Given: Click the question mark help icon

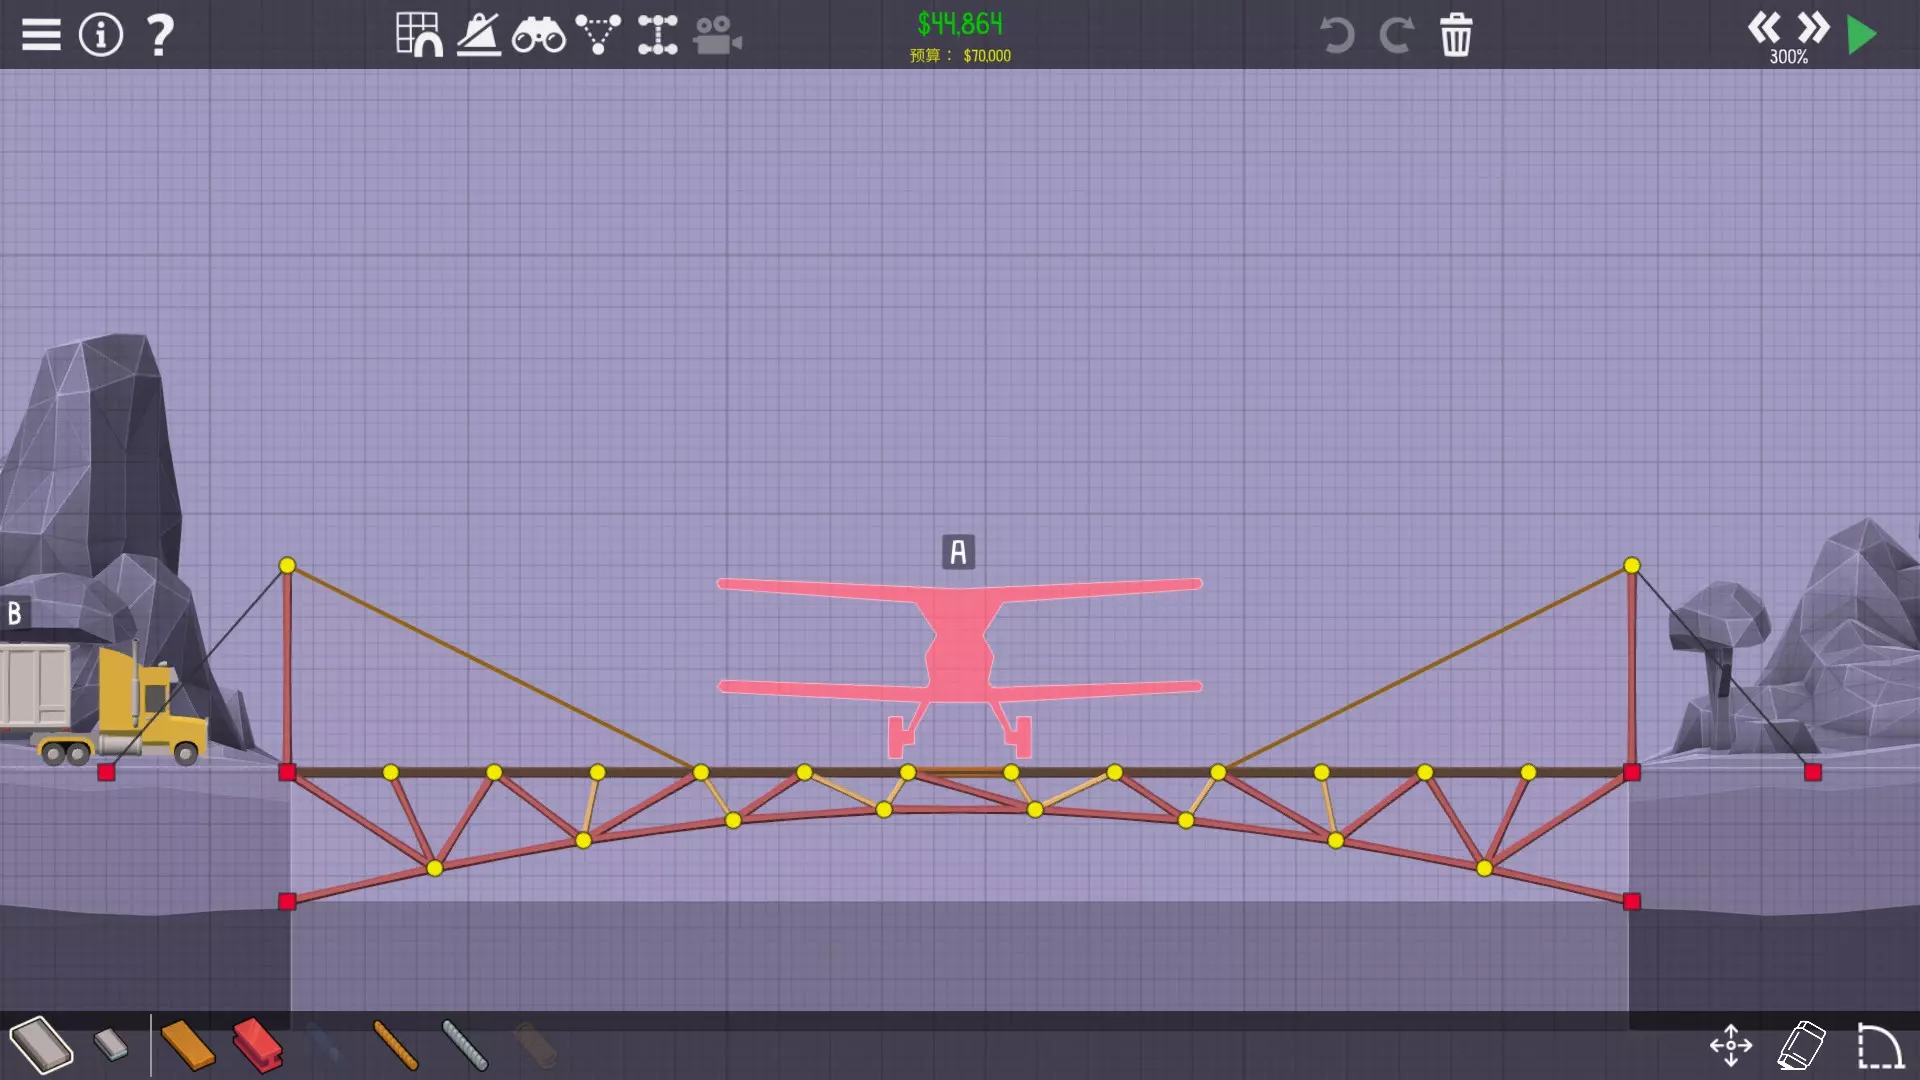Looking at the screenshot, I should tap(160, 35).
